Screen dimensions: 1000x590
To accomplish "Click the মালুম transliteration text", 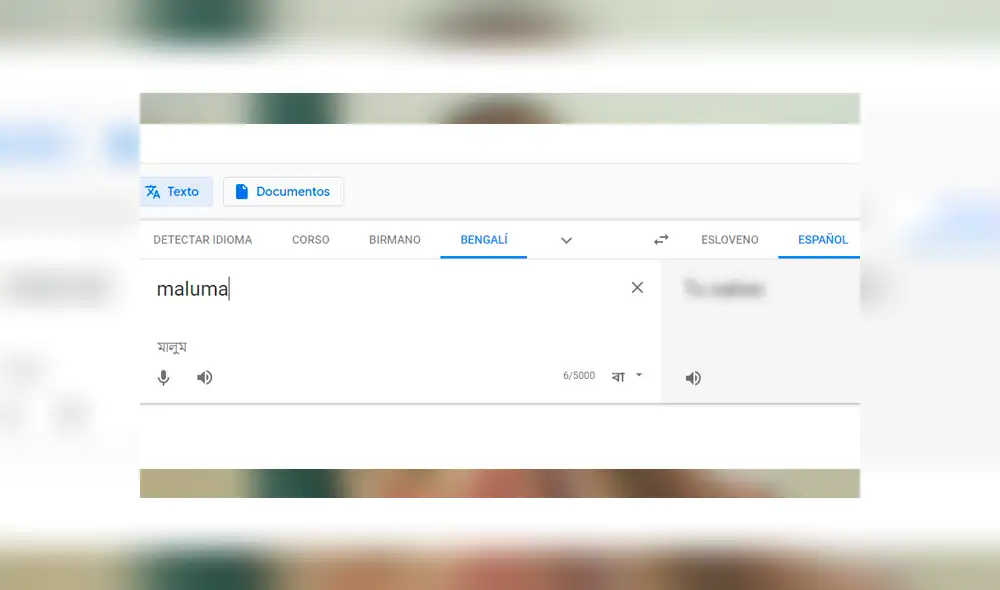I will pos(172,345).
